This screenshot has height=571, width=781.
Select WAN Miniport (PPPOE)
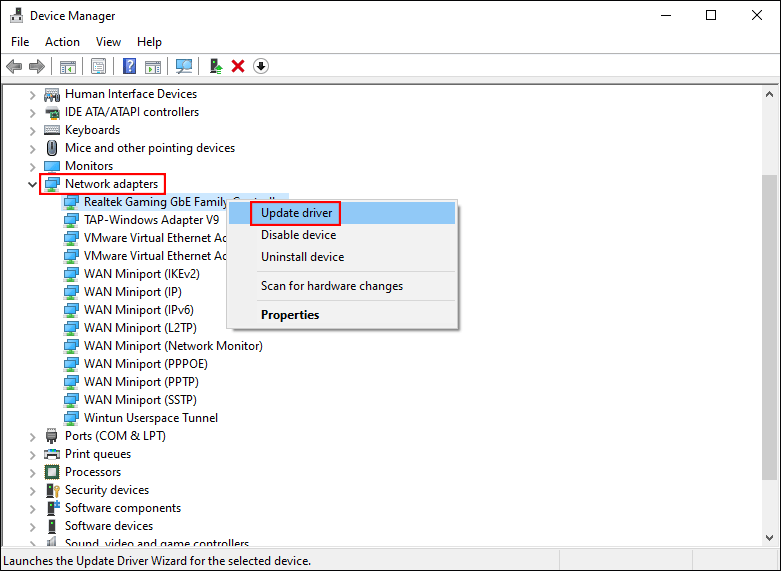pyautogui.click(x=146, y=364)
